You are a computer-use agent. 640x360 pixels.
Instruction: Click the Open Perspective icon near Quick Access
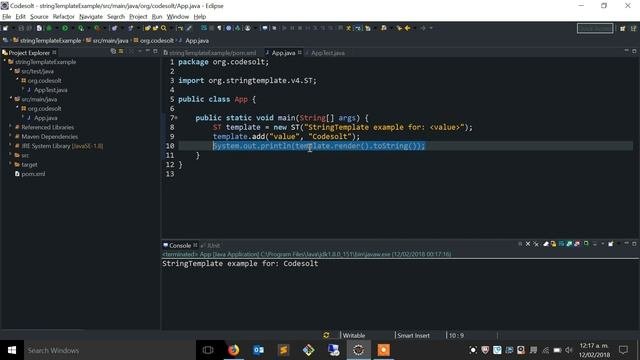coord(622,28)
